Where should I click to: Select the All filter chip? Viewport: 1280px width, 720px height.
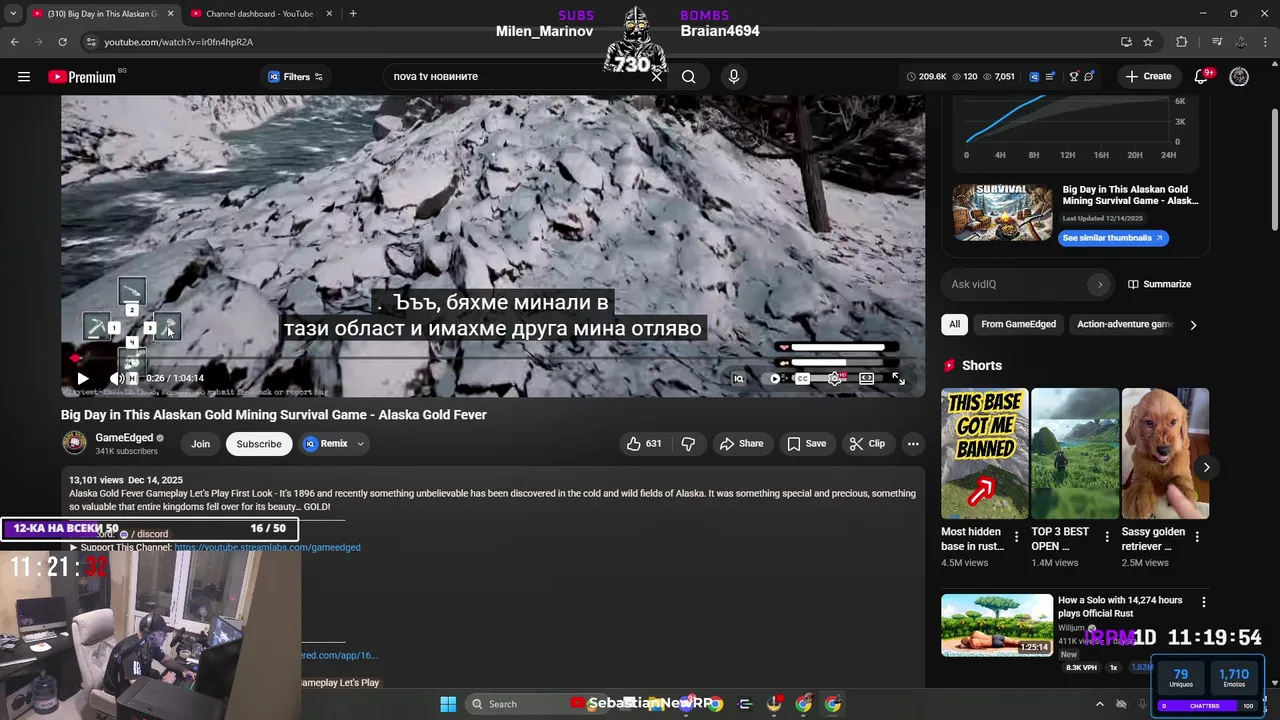pyautogui.click(x=955, y=324)
